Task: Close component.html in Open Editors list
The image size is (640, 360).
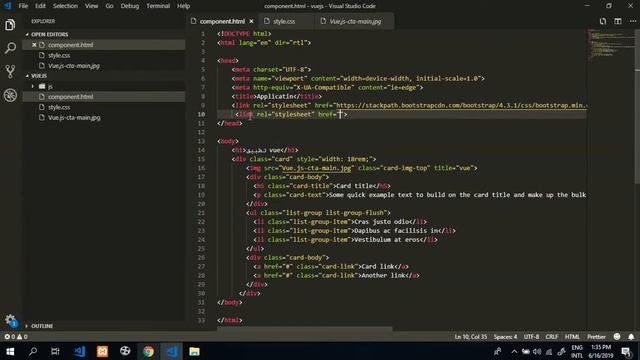Action: (34, 45)
